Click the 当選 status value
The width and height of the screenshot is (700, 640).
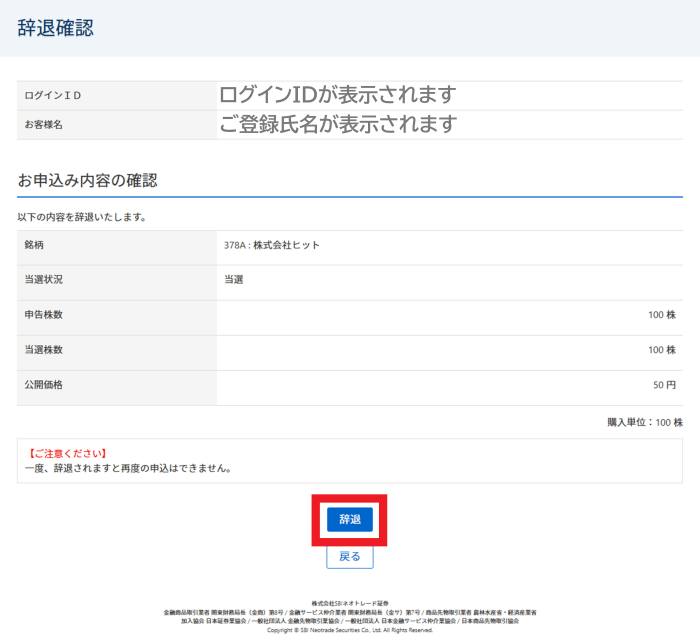234,280
